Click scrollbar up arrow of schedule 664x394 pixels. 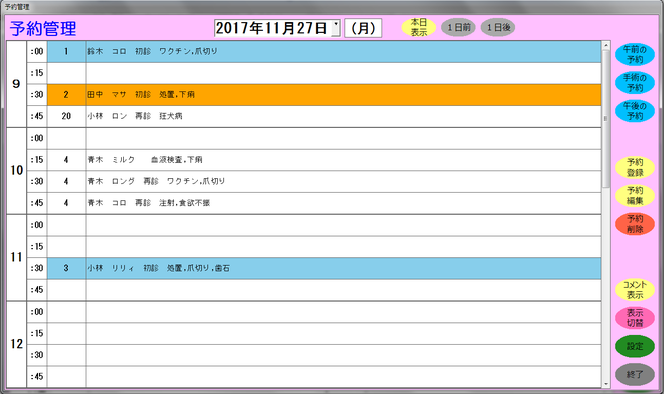pyautogui.click(x=606, y=45)
